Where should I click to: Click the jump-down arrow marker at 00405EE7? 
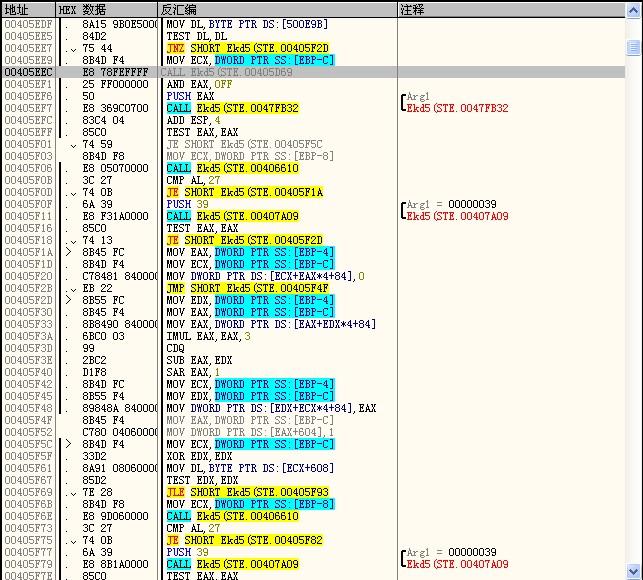click(73, 48)
